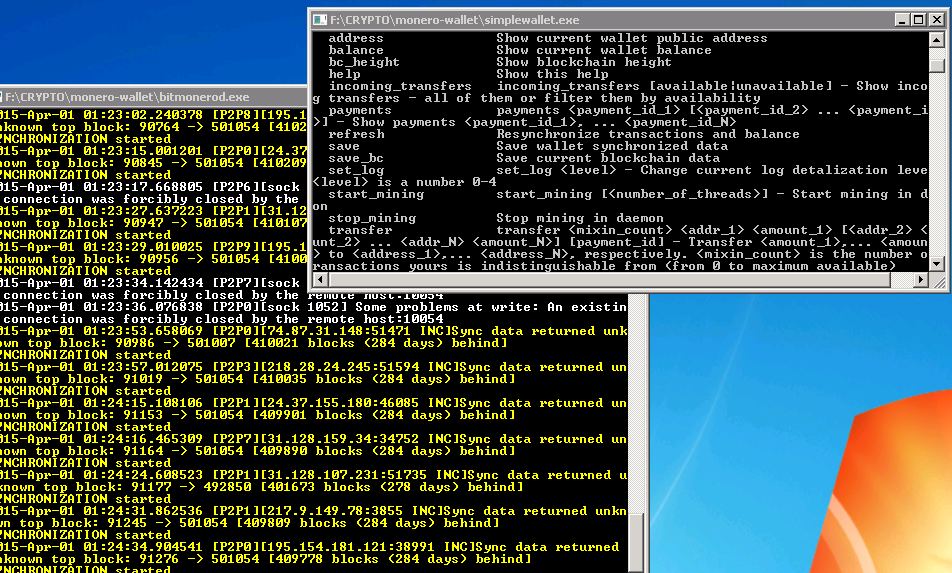Click log line with IP 31.128.107.231:51735
The width and height of the screenshot is (952, 573).
pyautogui.click(x=314, y=475)
